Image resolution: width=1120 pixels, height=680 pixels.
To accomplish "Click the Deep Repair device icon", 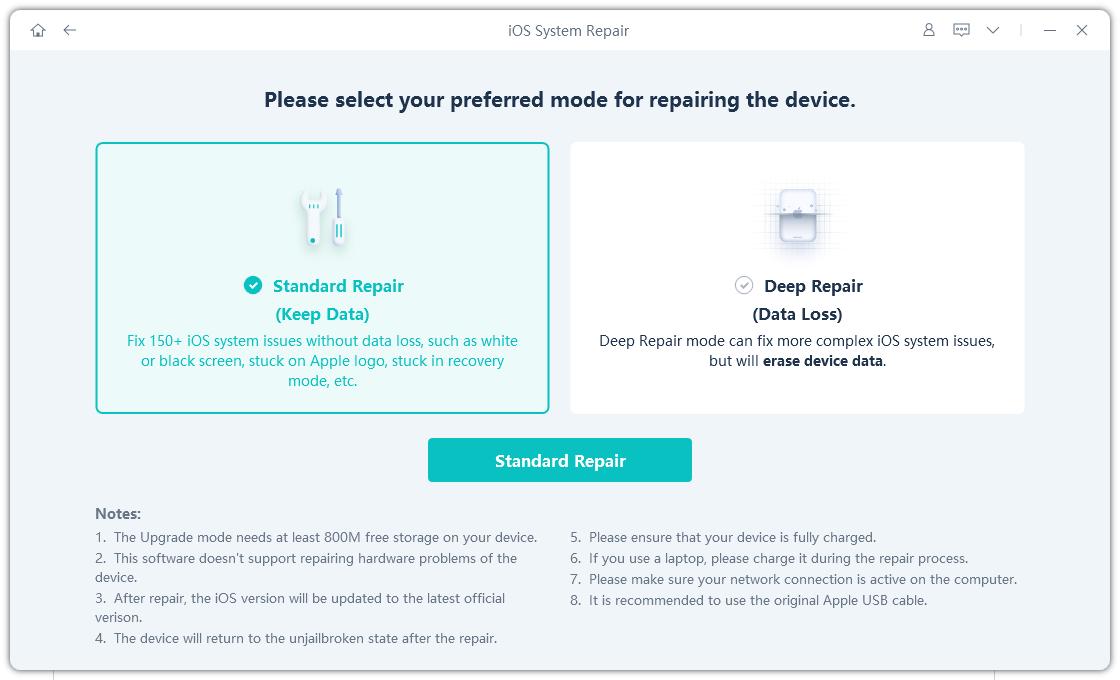I will [797, 216].
